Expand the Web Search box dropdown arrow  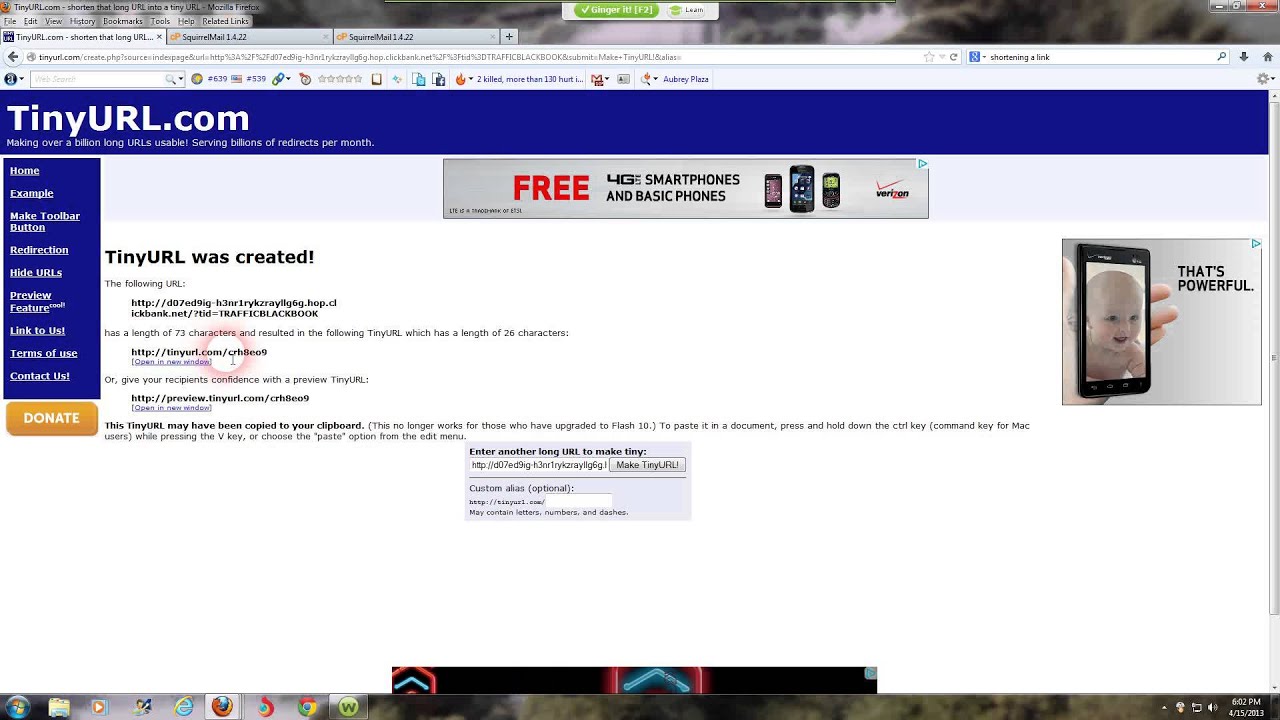181,79
